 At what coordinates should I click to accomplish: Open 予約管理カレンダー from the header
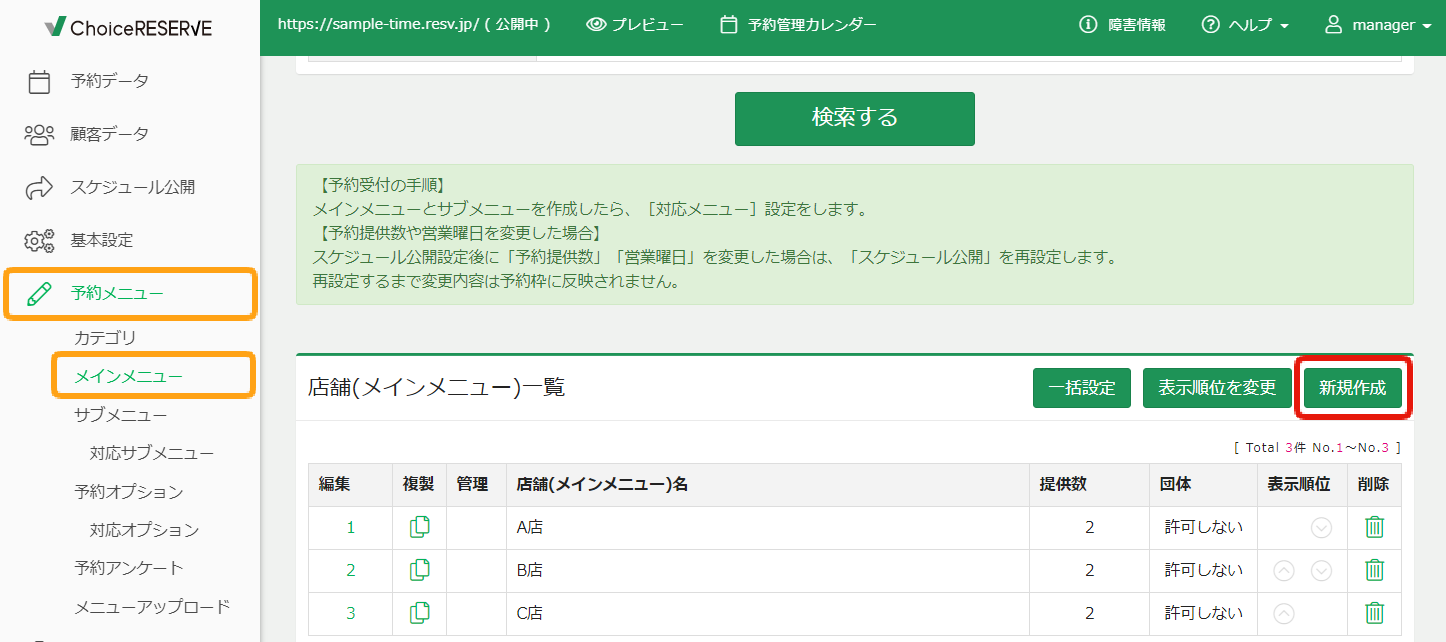pyautogui.click(x=798, y=25)
